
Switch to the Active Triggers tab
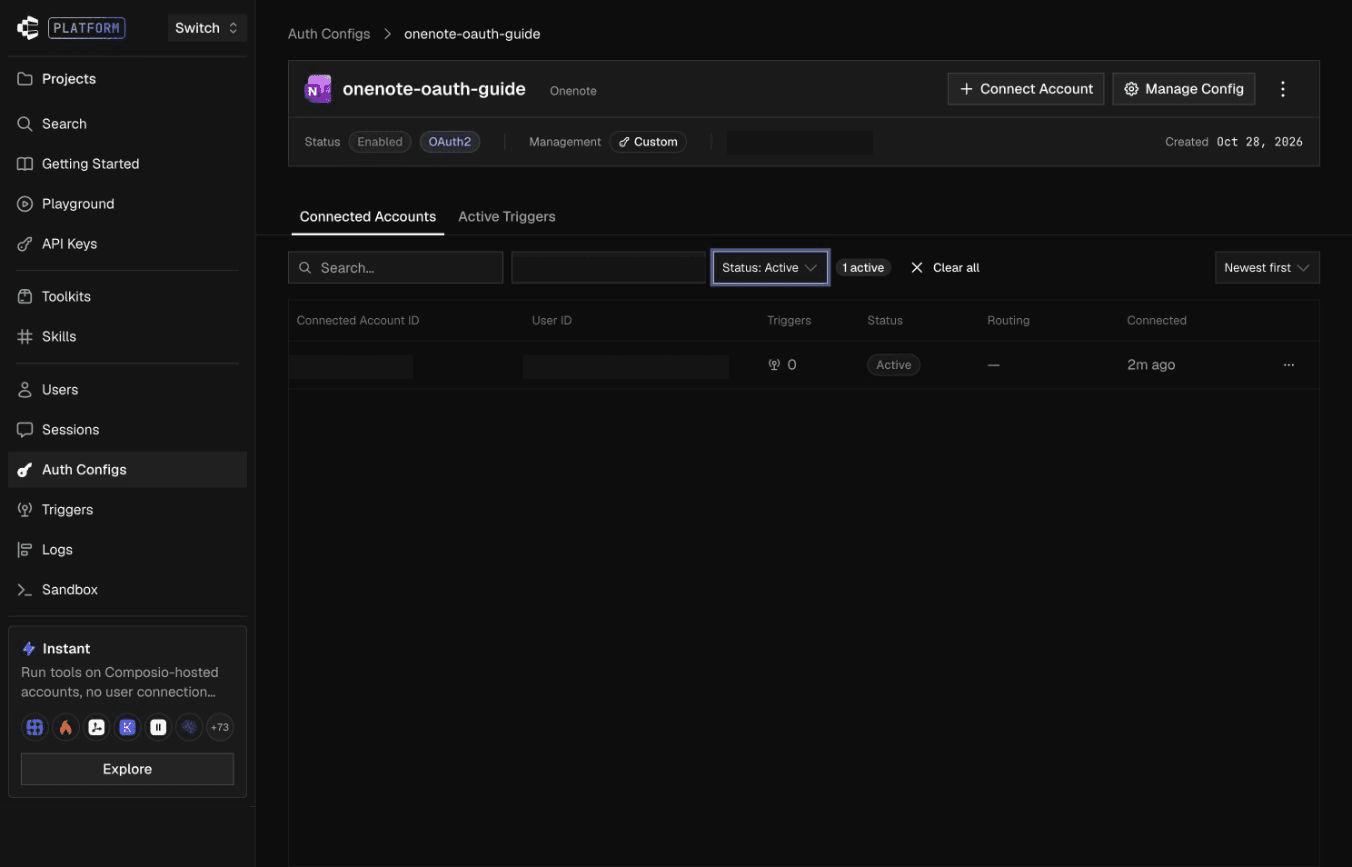pos(507,216)
